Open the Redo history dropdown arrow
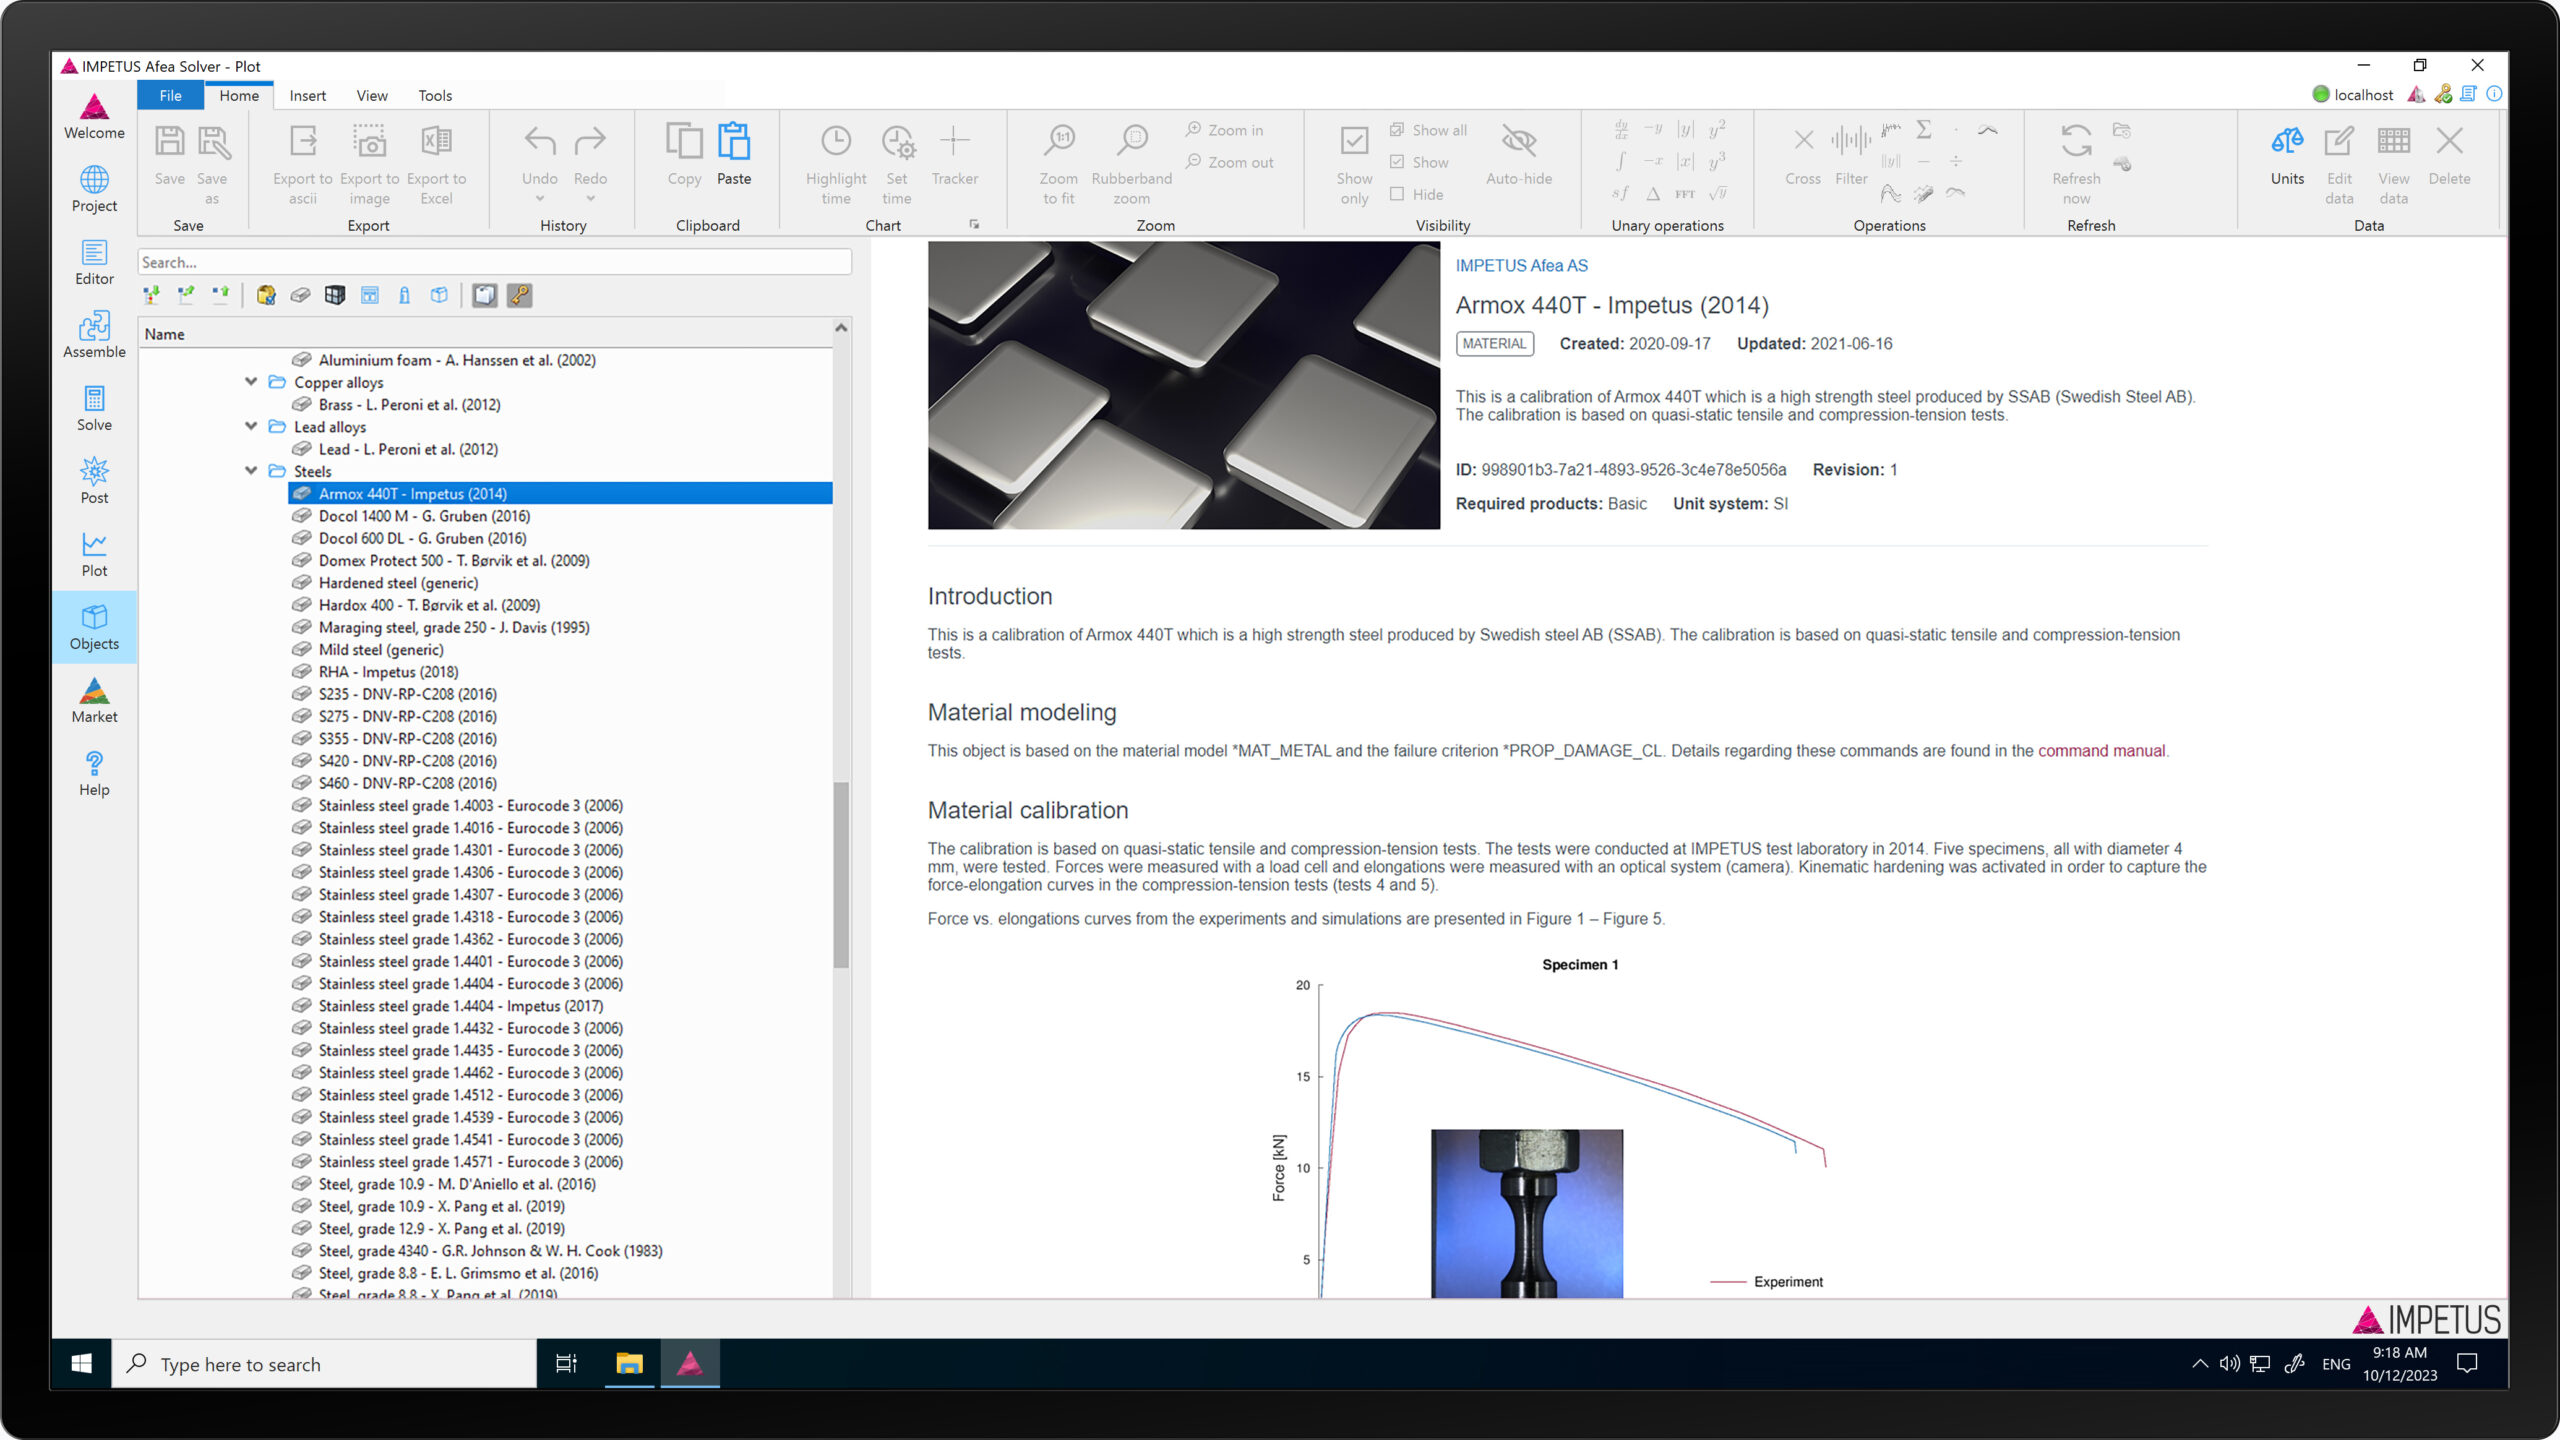 pyautogui.click(x=590, y=199)
